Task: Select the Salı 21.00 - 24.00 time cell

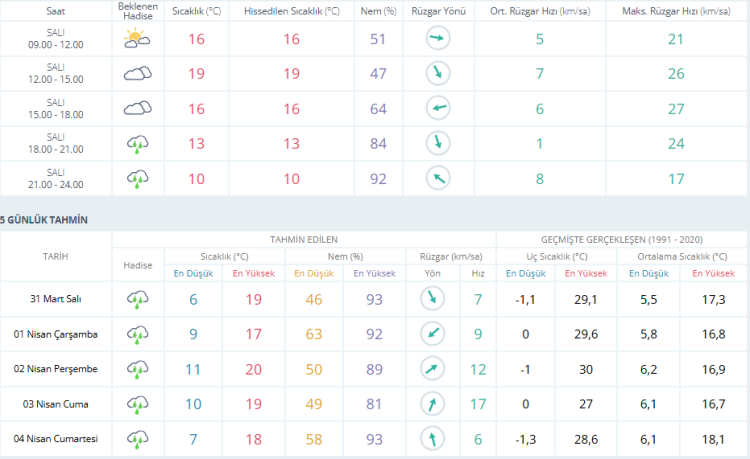Action: coord(55,178)
